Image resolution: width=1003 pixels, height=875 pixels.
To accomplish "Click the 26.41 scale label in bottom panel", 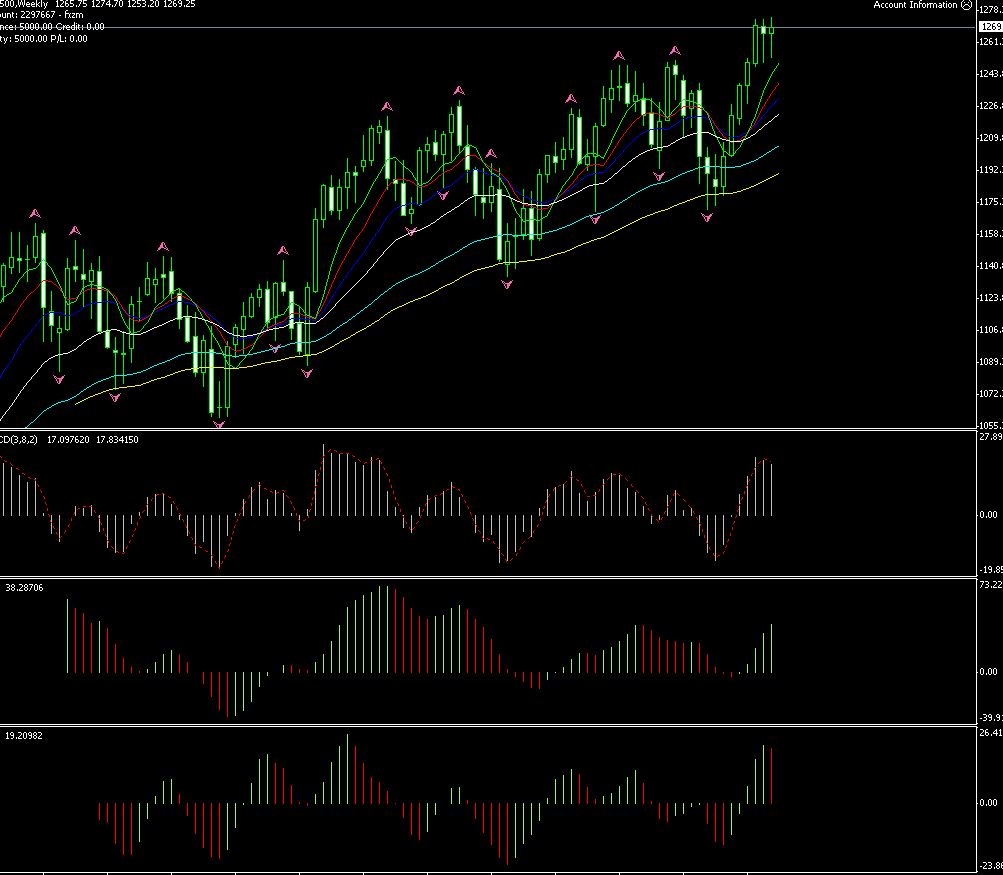I will (988, 733).
